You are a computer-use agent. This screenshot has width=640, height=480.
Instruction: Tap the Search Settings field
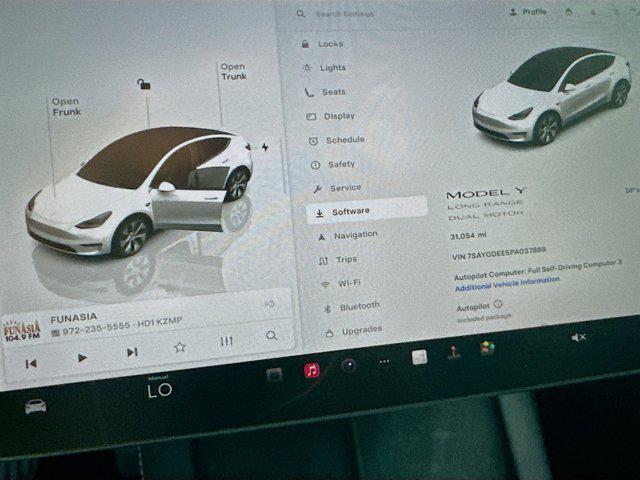345,14
